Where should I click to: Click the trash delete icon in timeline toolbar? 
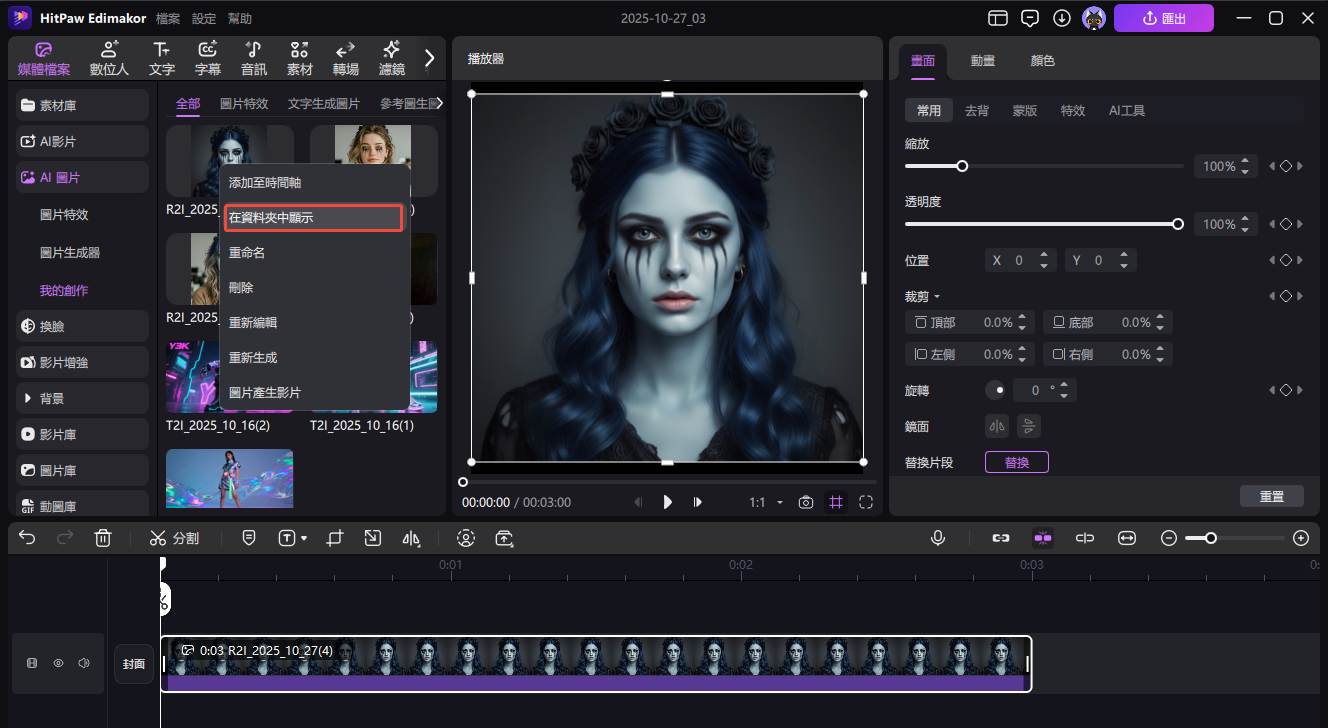pos(102,538)
